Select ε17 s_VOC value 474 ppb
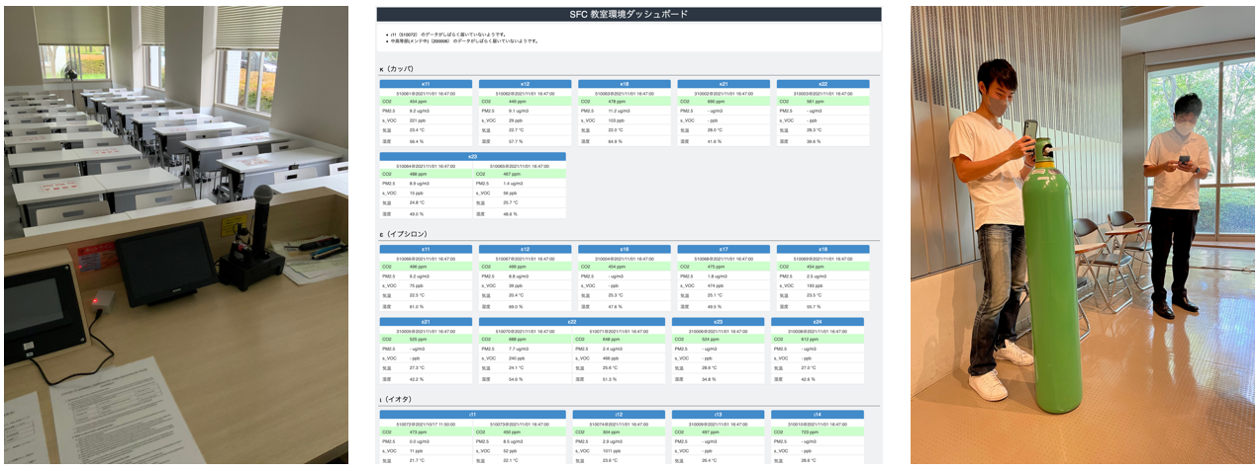The width and height of the screenshot is (1260, 470). coord(717,286)
